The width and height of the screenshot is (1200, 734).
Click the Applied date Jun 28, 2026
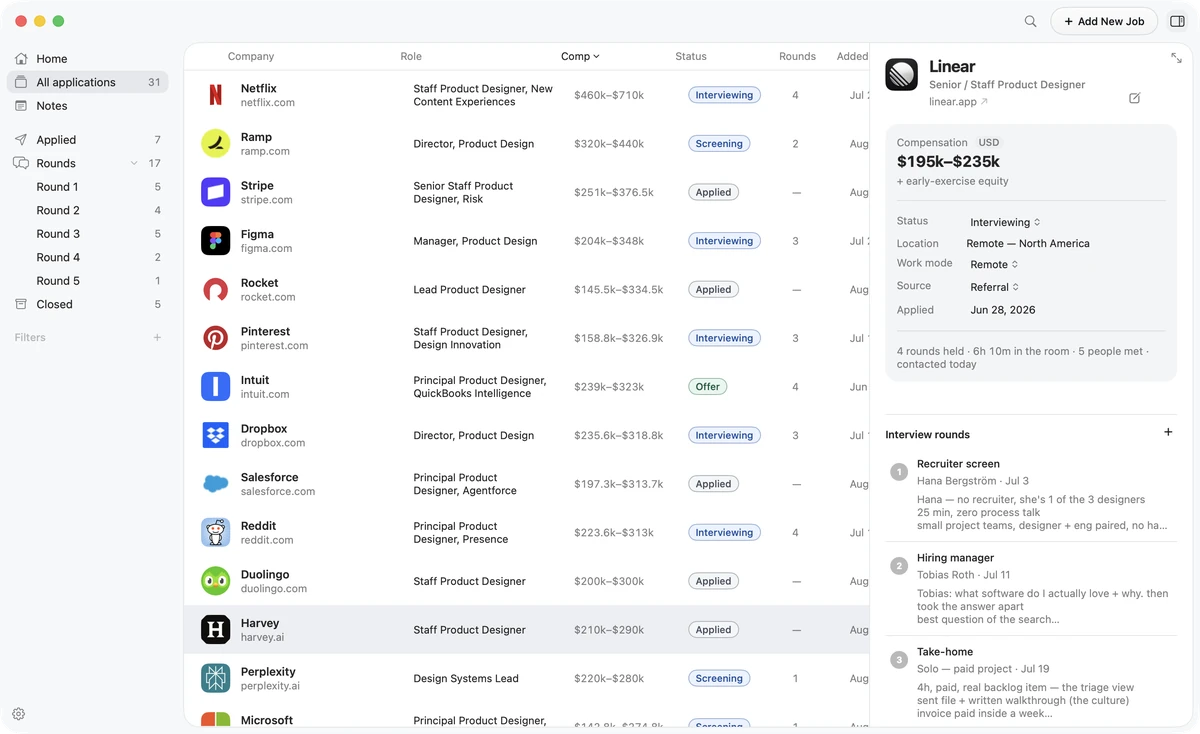point(1003,310)
